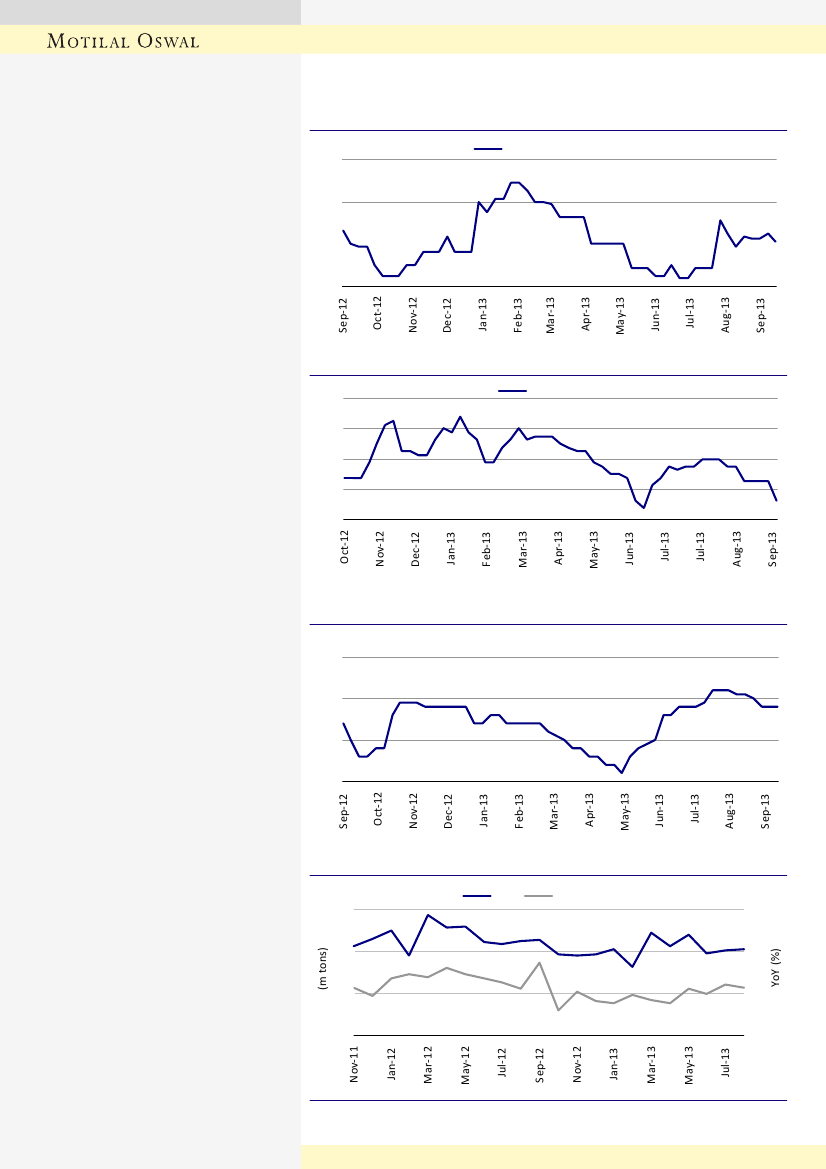Click the blue legend line in bottom chart
Screen dimensions: 826x1169
[x=476, y=896]
